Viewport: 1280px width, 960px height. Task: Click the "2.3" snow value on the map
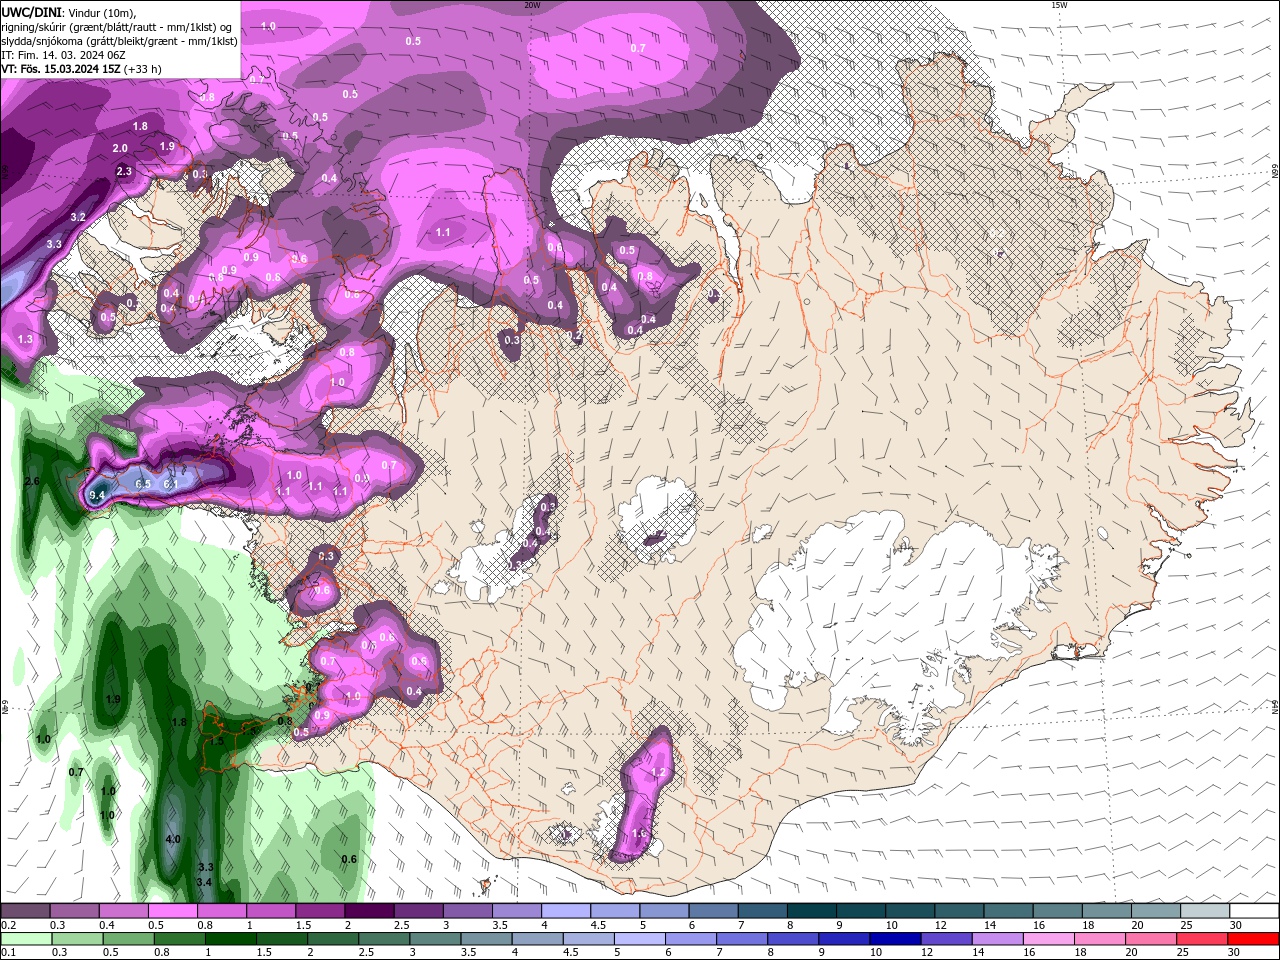tap(125, 172)
